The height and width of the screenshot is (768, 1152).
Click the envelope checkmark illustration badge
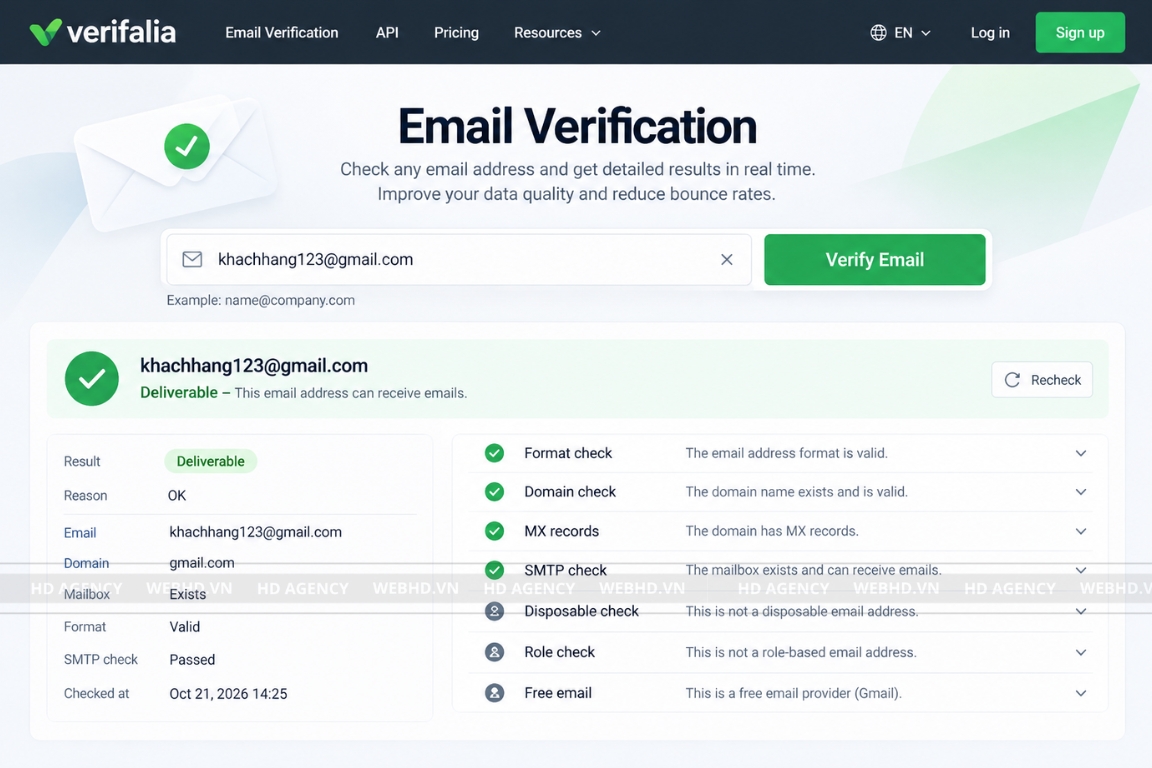pyautogui.click(x=187, y=146)
